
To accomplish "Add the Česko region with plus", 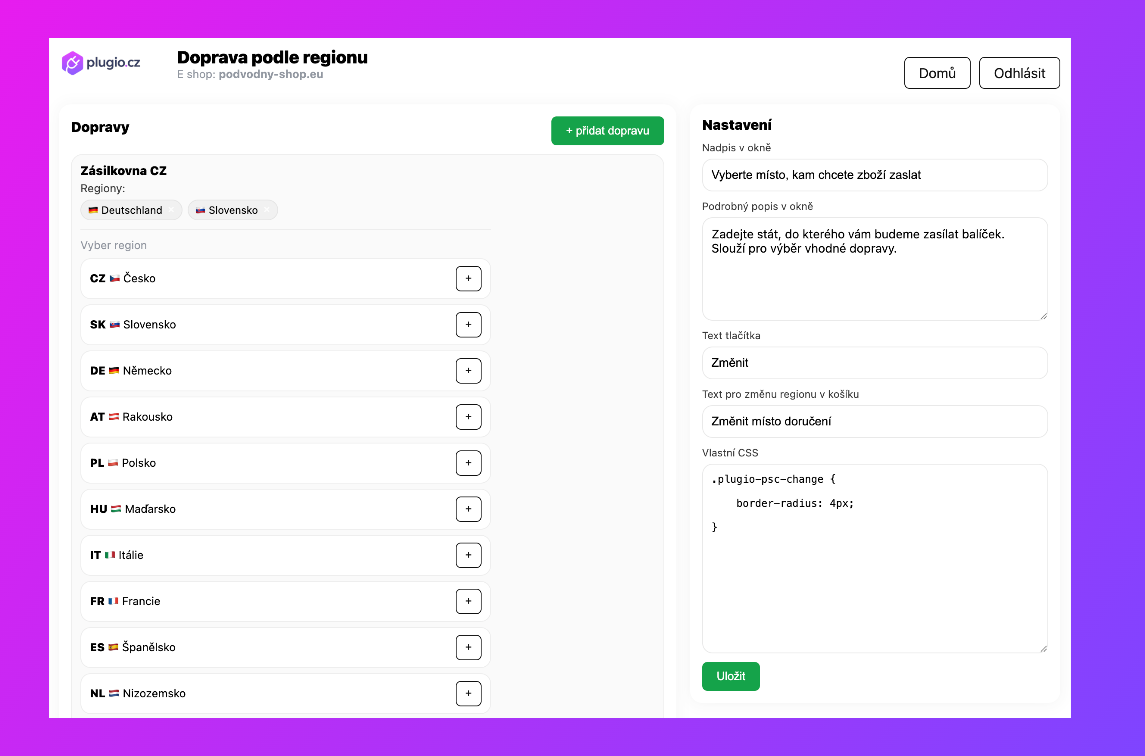I will point(468,279).
